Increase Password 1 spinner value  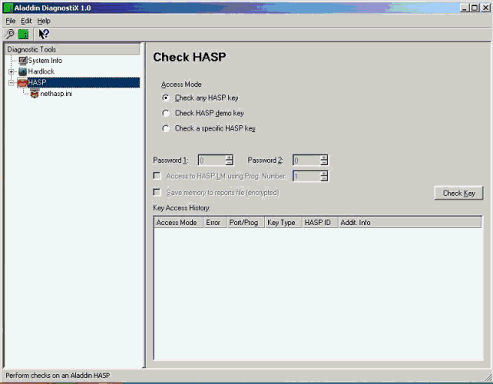click(229, 157)
